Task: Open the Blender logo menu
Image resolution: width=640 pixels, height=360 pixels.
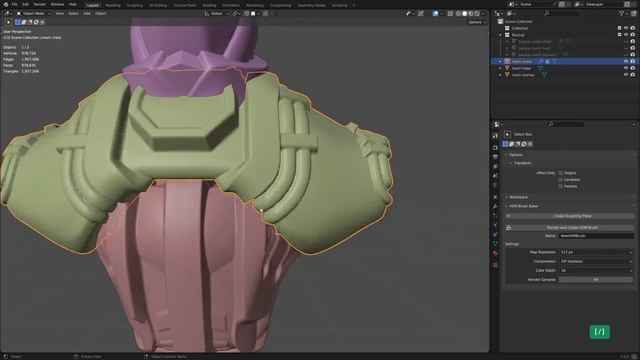Action: (6, 4)
